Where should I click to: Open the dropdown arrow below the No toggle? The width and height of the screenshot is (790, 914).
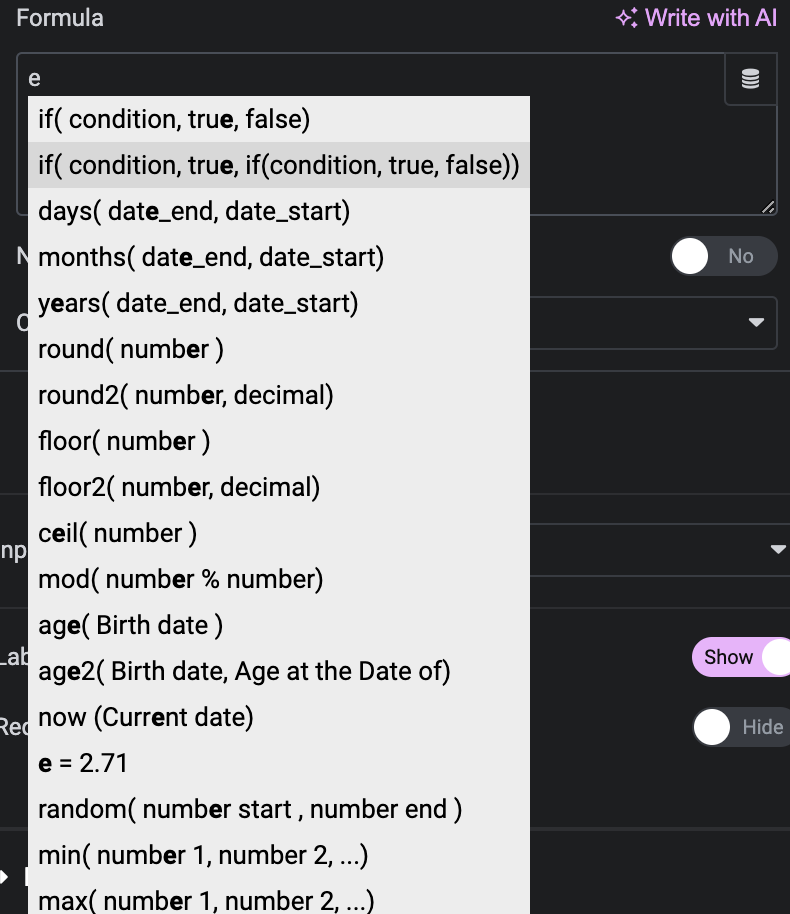pos(756,322)
